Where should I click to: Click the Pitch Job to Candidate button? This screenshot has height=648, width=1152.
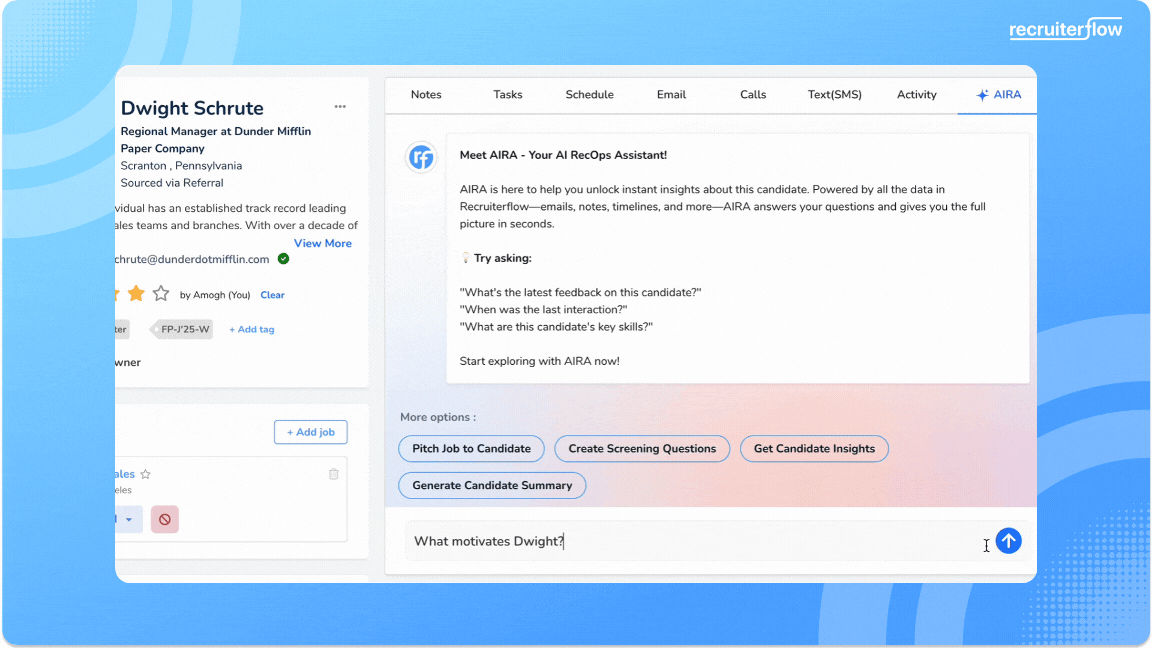(471, 449)
